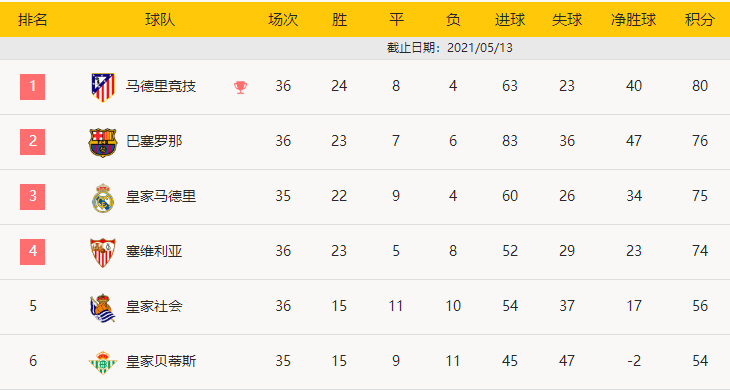Click the Real Madrid club crest
Screen dimensions: 730x390
(102, 197)
